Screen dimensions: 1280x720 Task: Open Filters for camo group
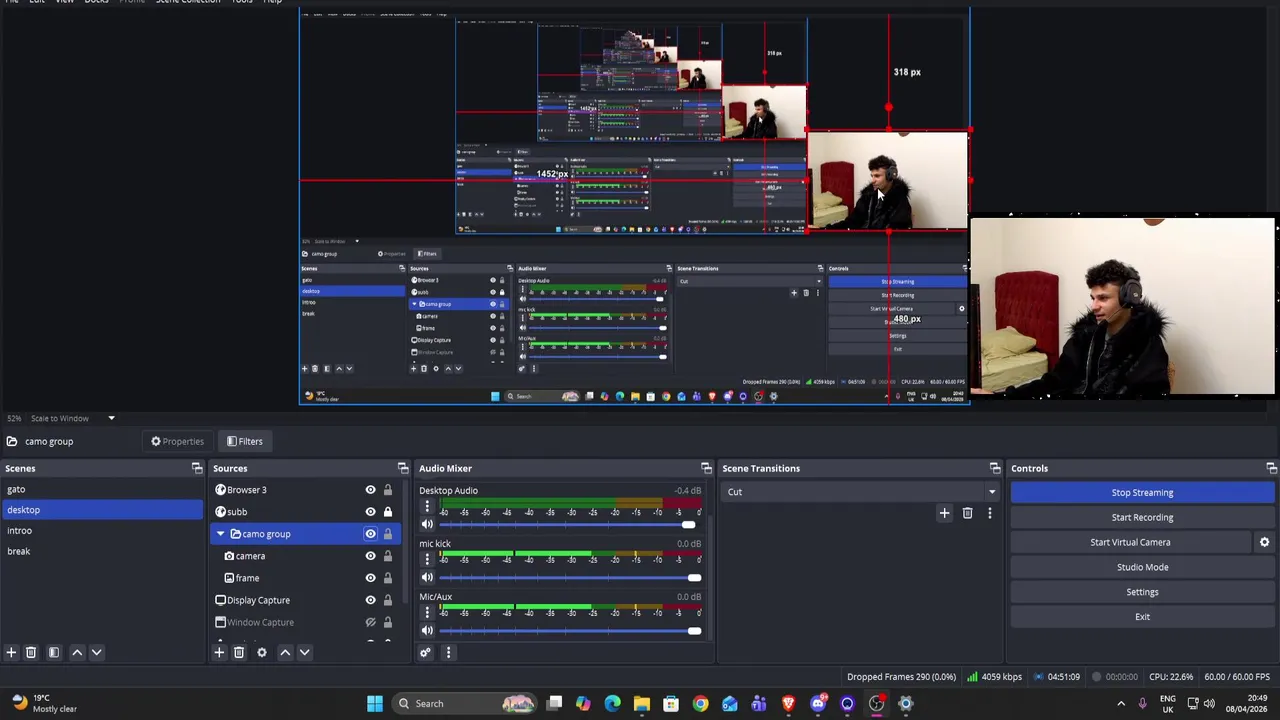click(x=244, y=441)
